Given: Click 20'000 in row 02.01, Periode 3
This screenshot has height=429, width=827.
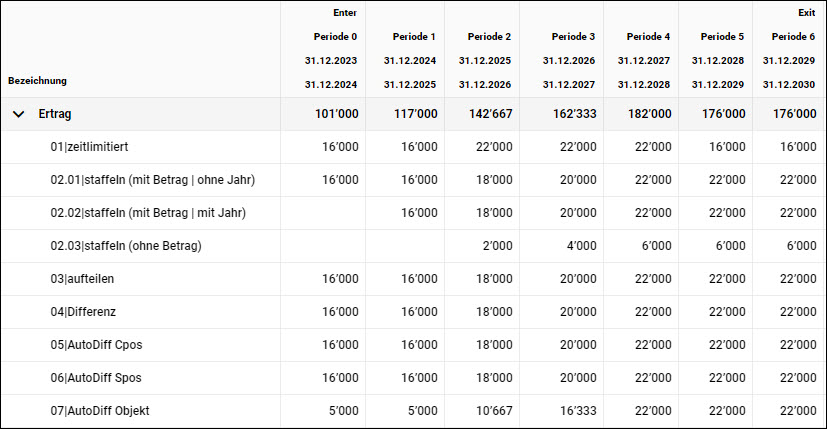Looking at the screenshot, I should click(x=578, y=180).
